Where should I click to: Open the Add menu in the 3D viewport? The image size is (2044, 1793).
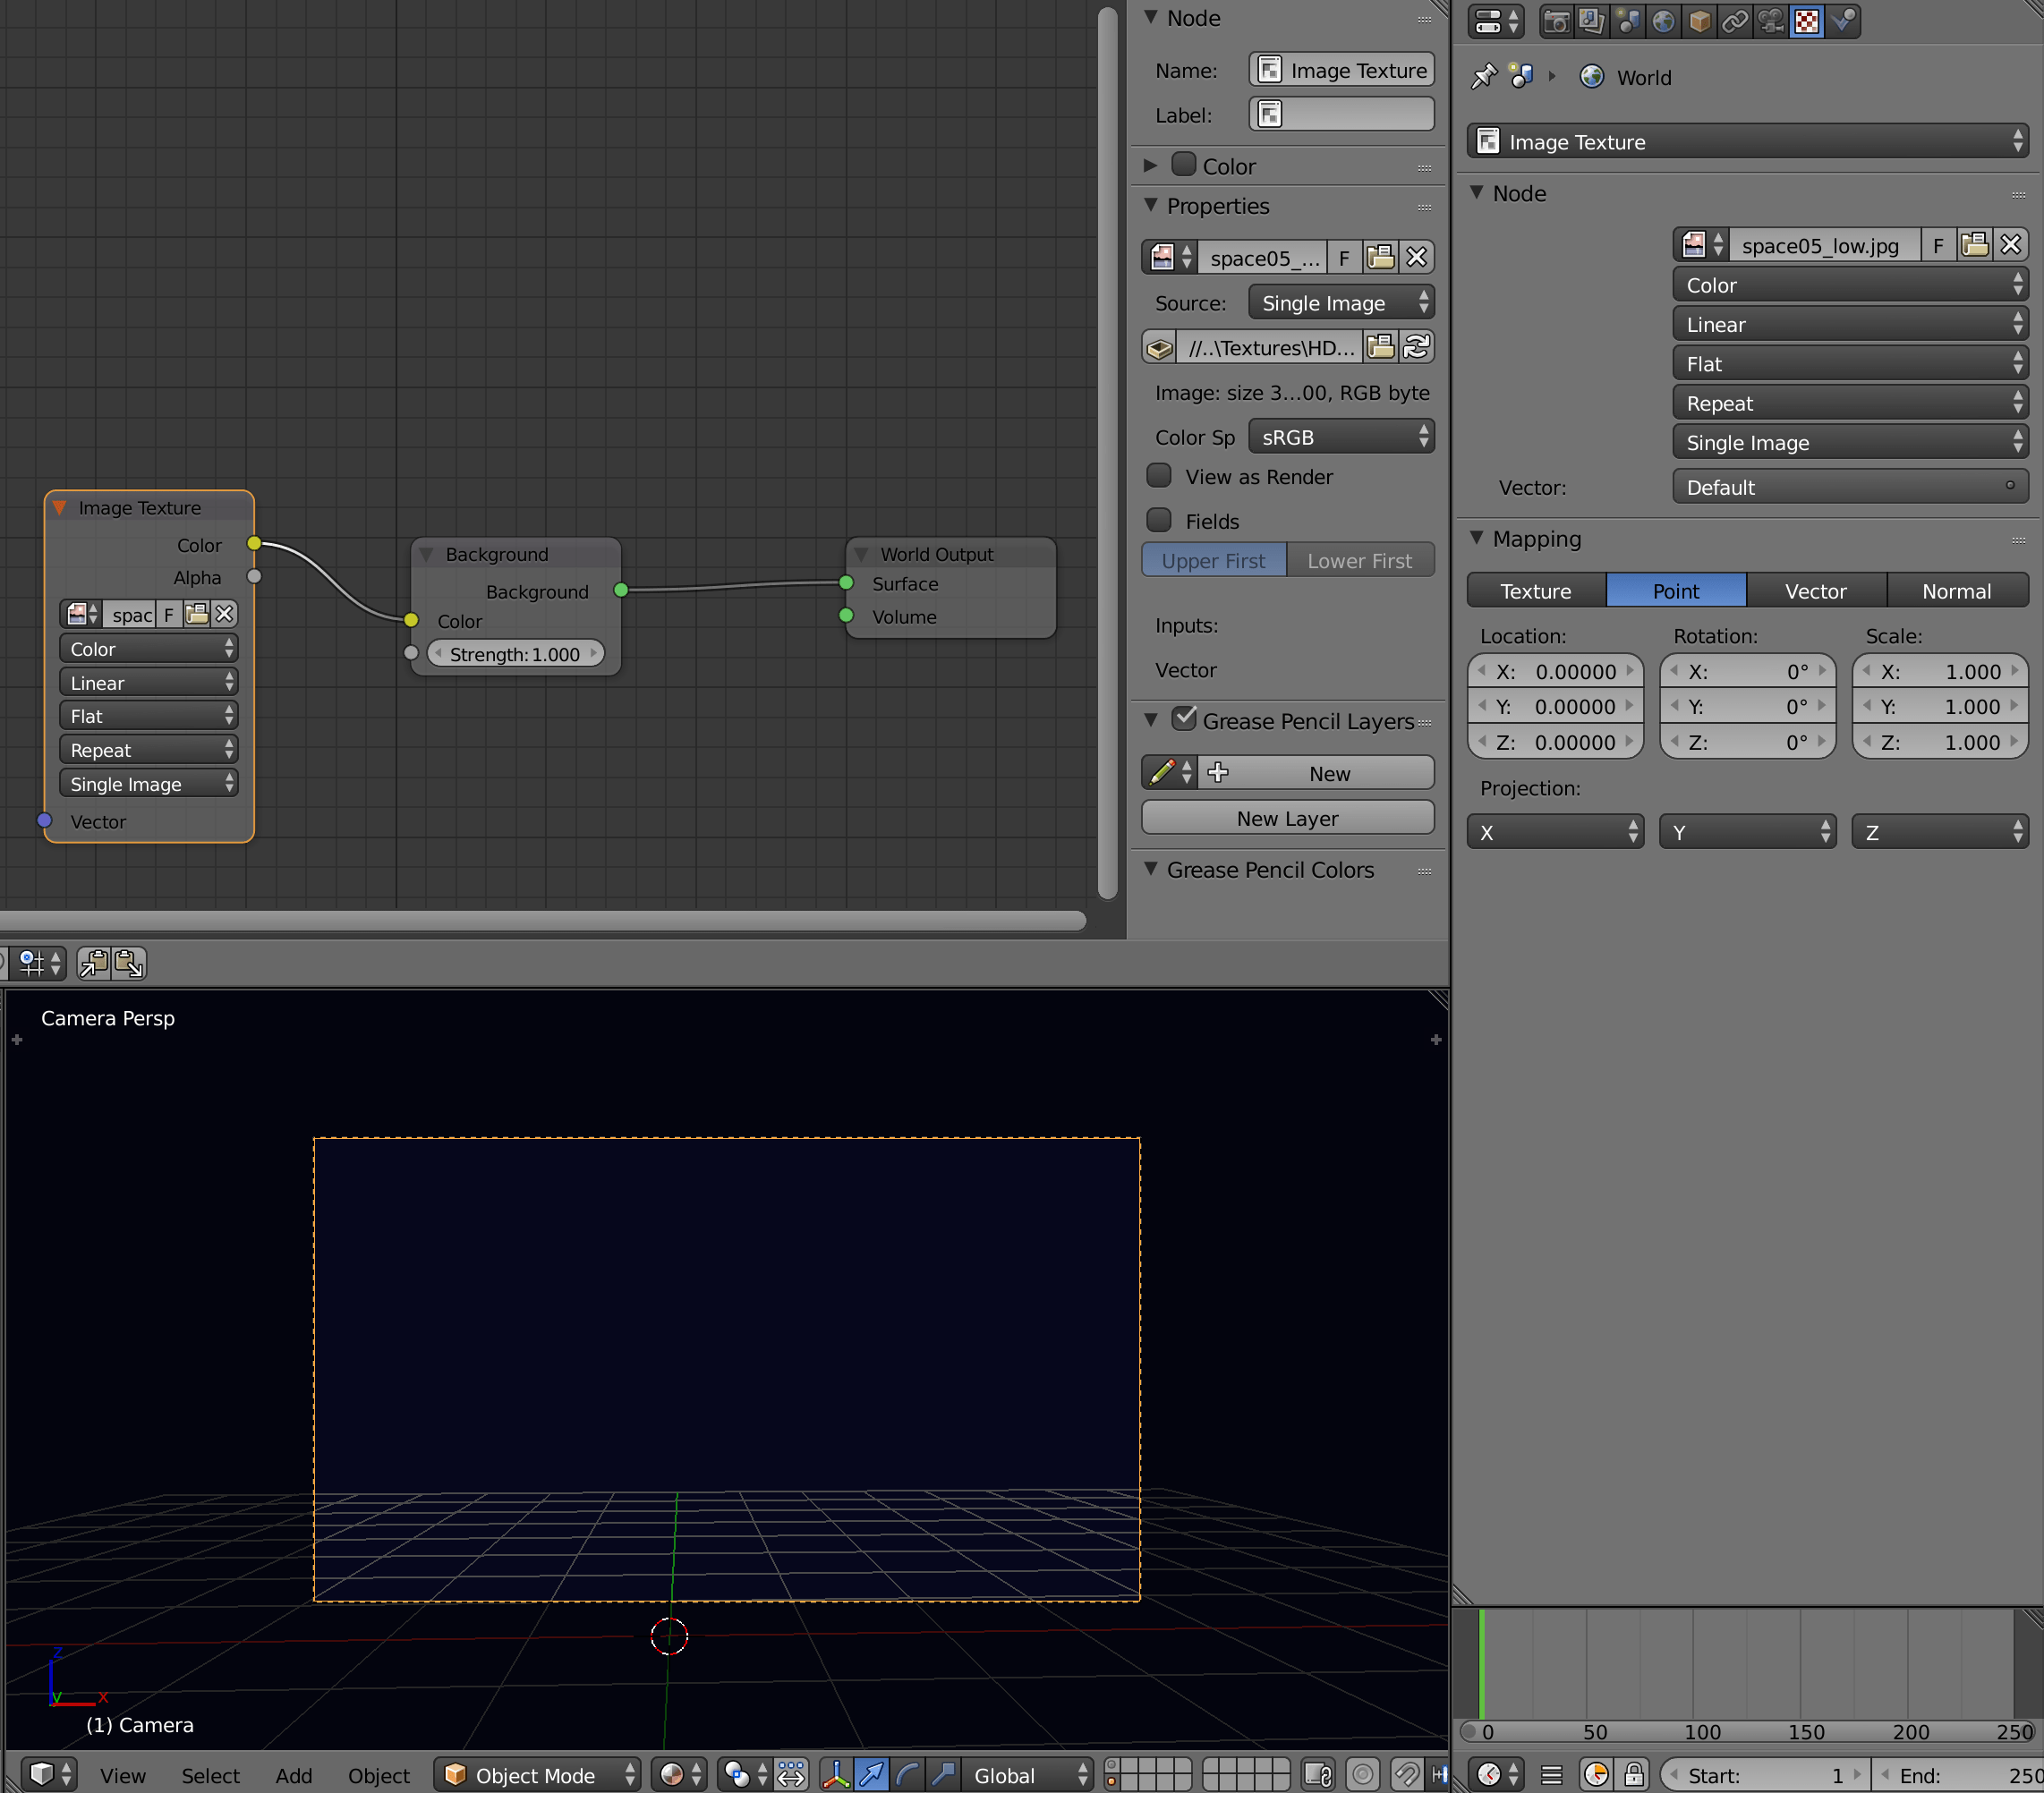[293, 1775]
